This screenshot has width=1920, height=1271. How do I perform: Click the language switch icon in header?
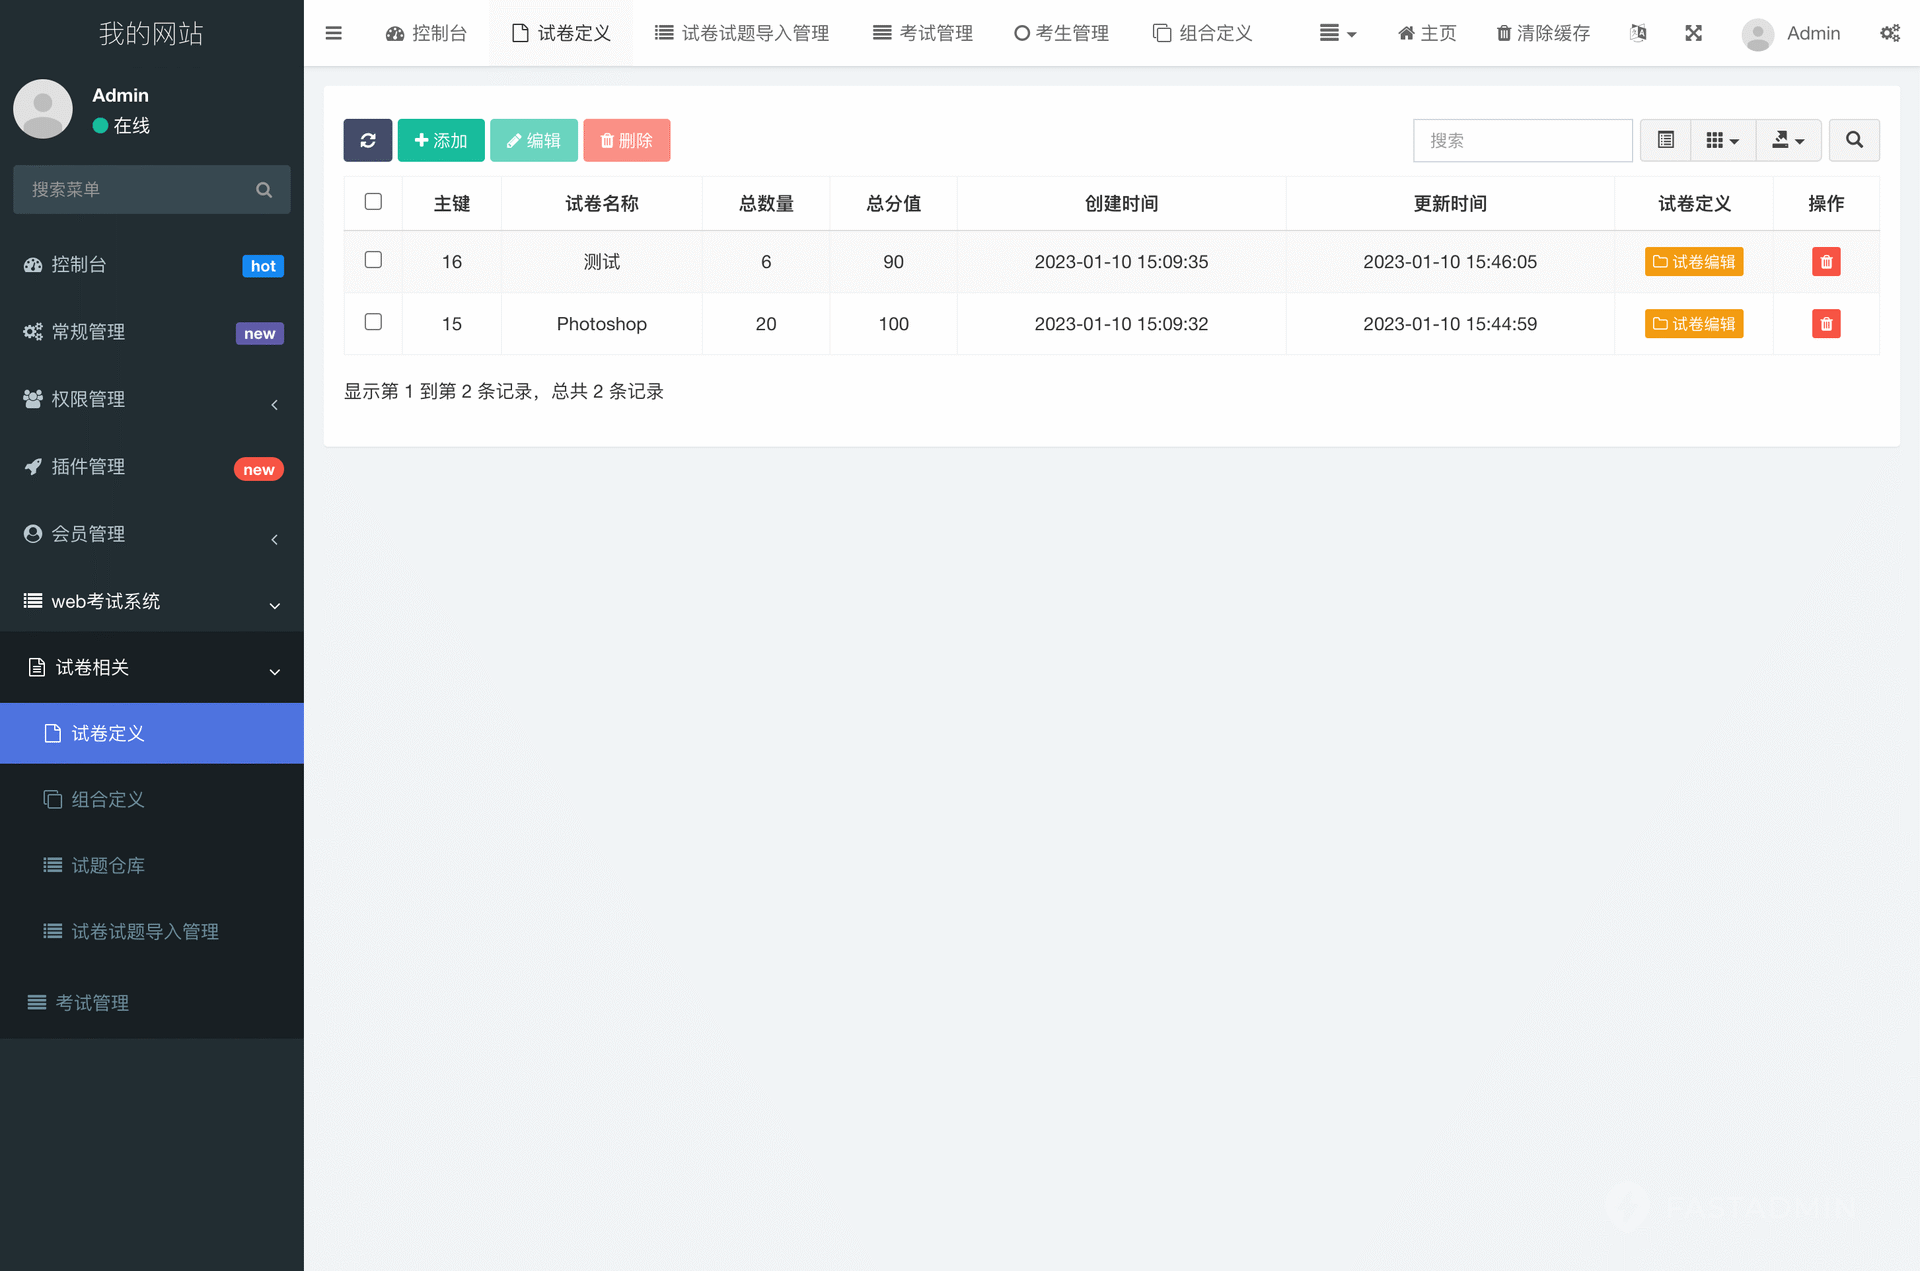[x=1638, y=33]
